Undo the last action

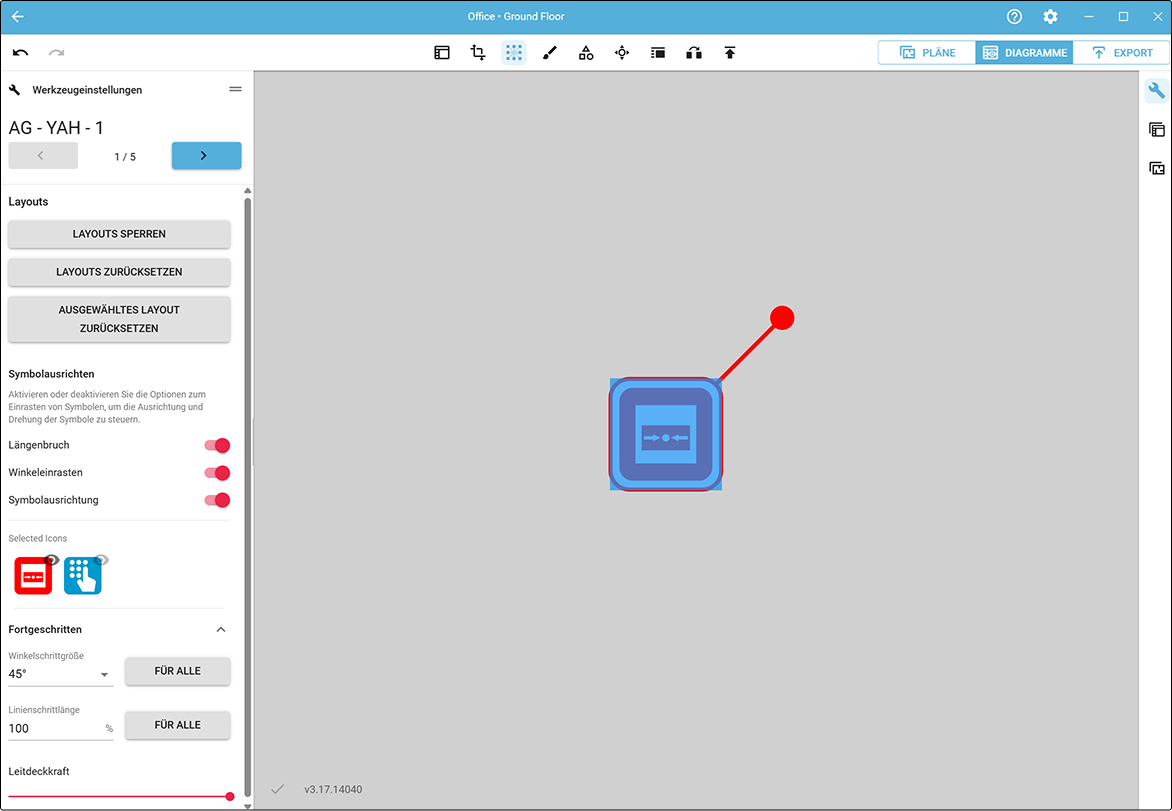click(x=21, y=53)
